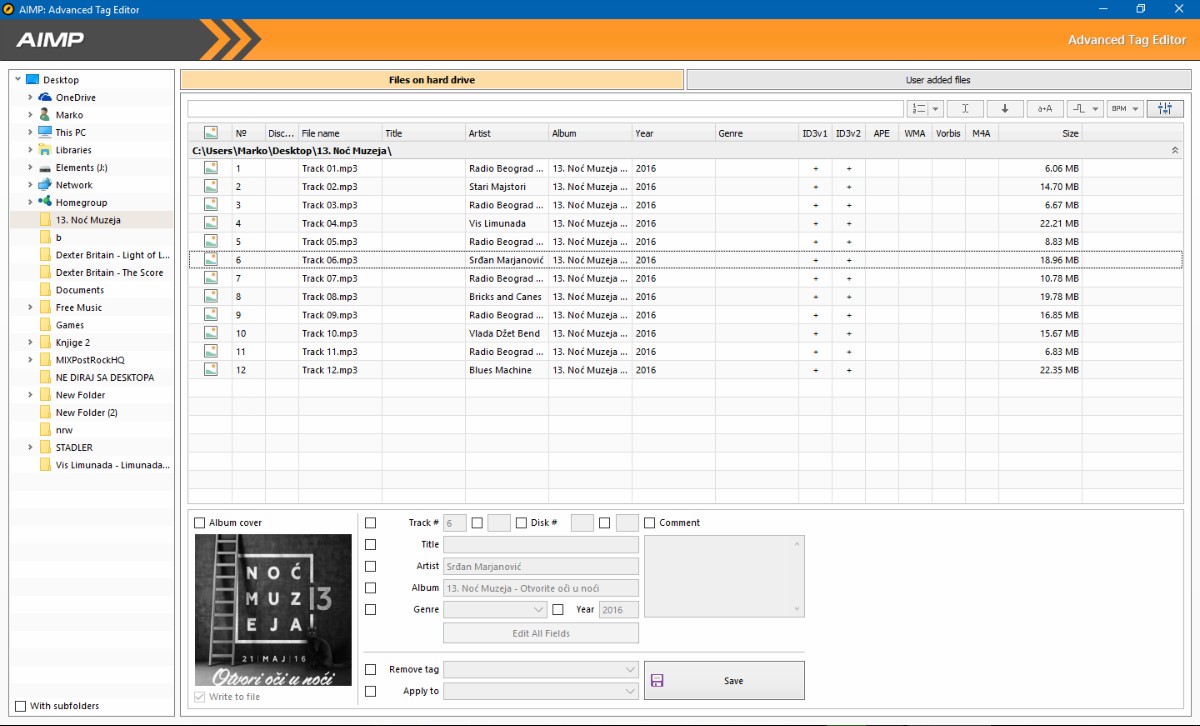Click the Free Music folder icon

(x=45, y=307)
